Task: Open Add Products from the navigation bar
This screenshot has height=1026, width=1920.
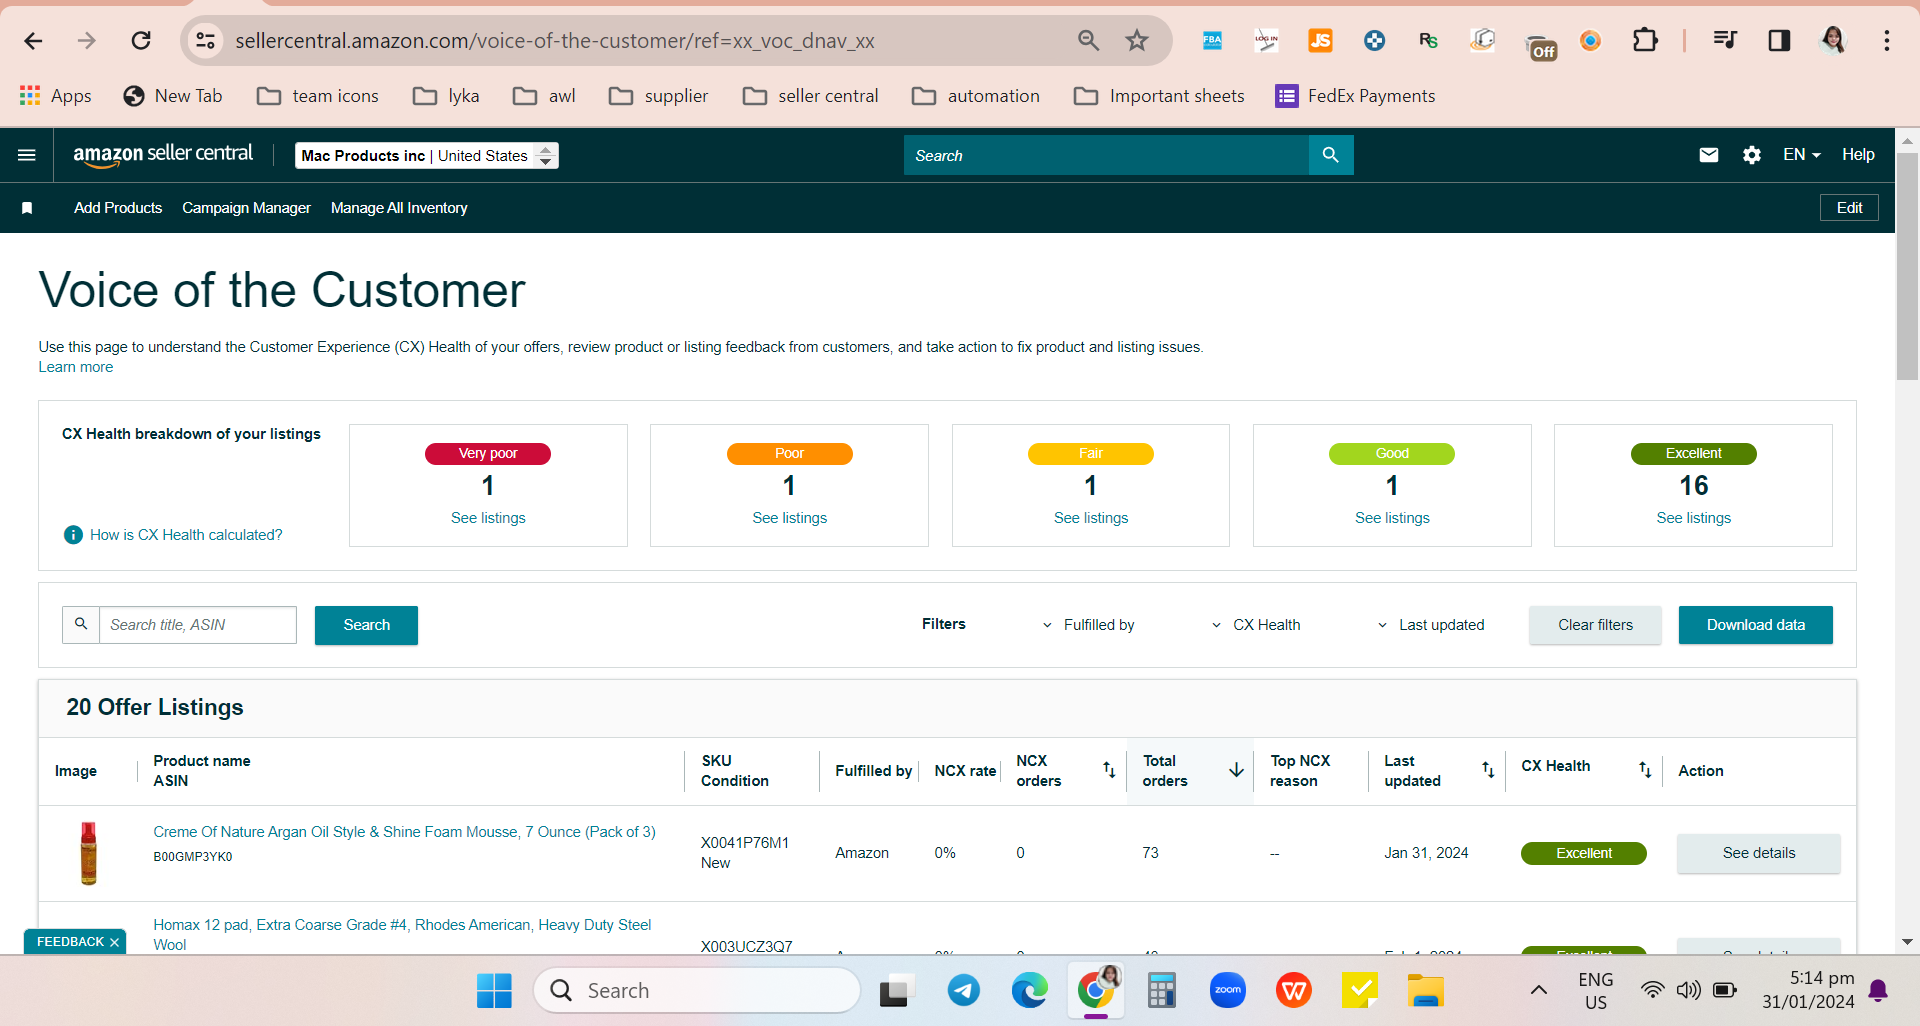Action: point(118,208)
